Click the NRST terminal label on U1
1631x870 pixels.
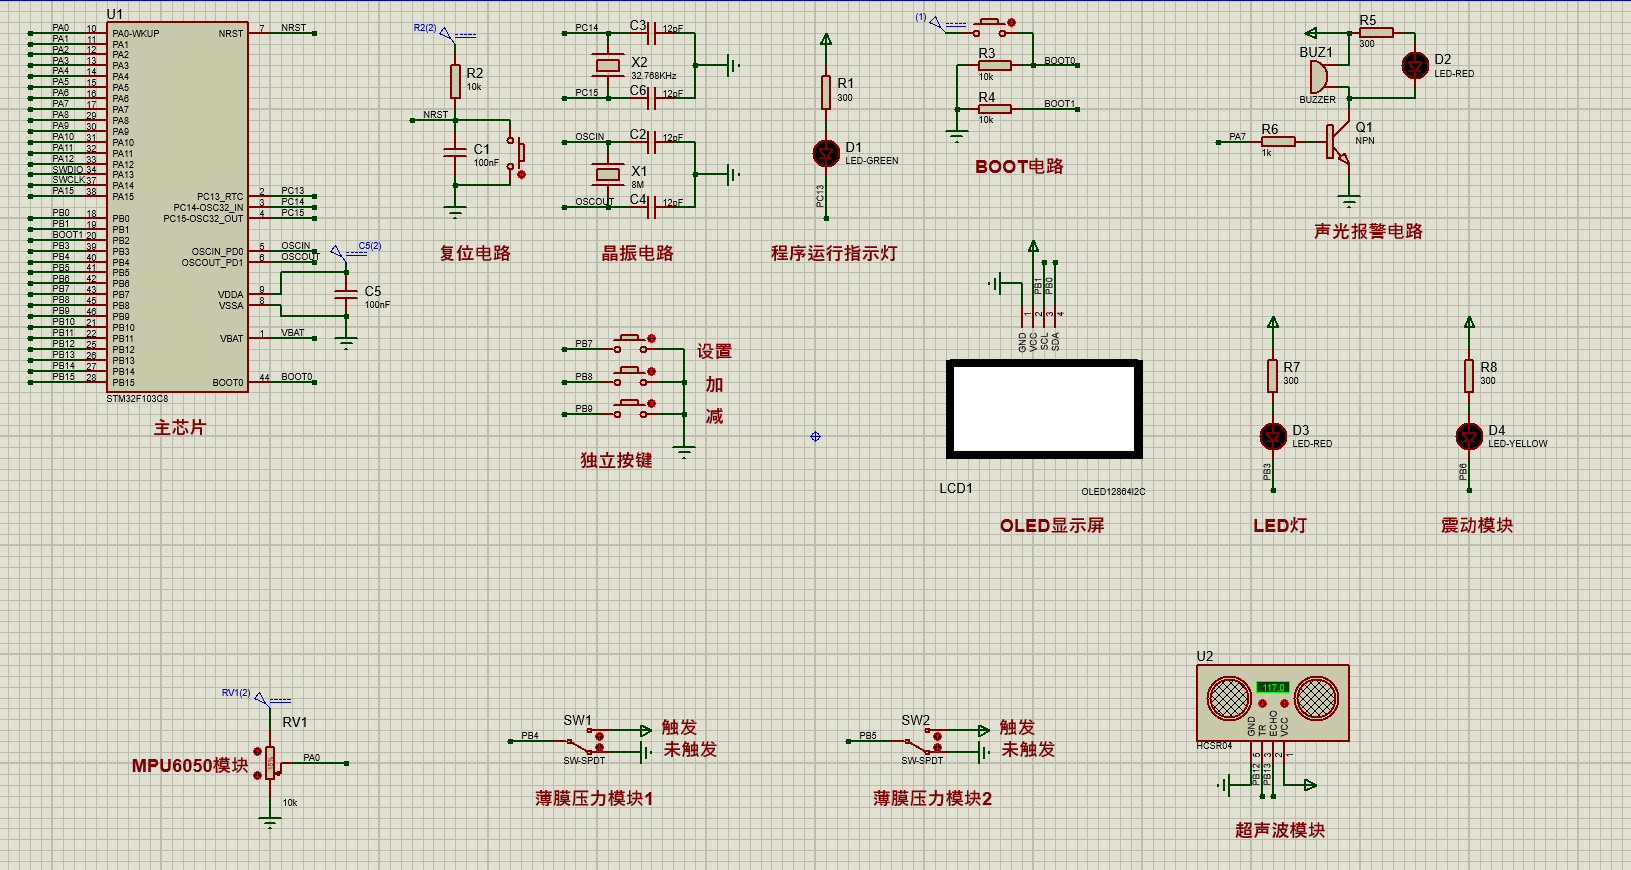click(293, 28)
